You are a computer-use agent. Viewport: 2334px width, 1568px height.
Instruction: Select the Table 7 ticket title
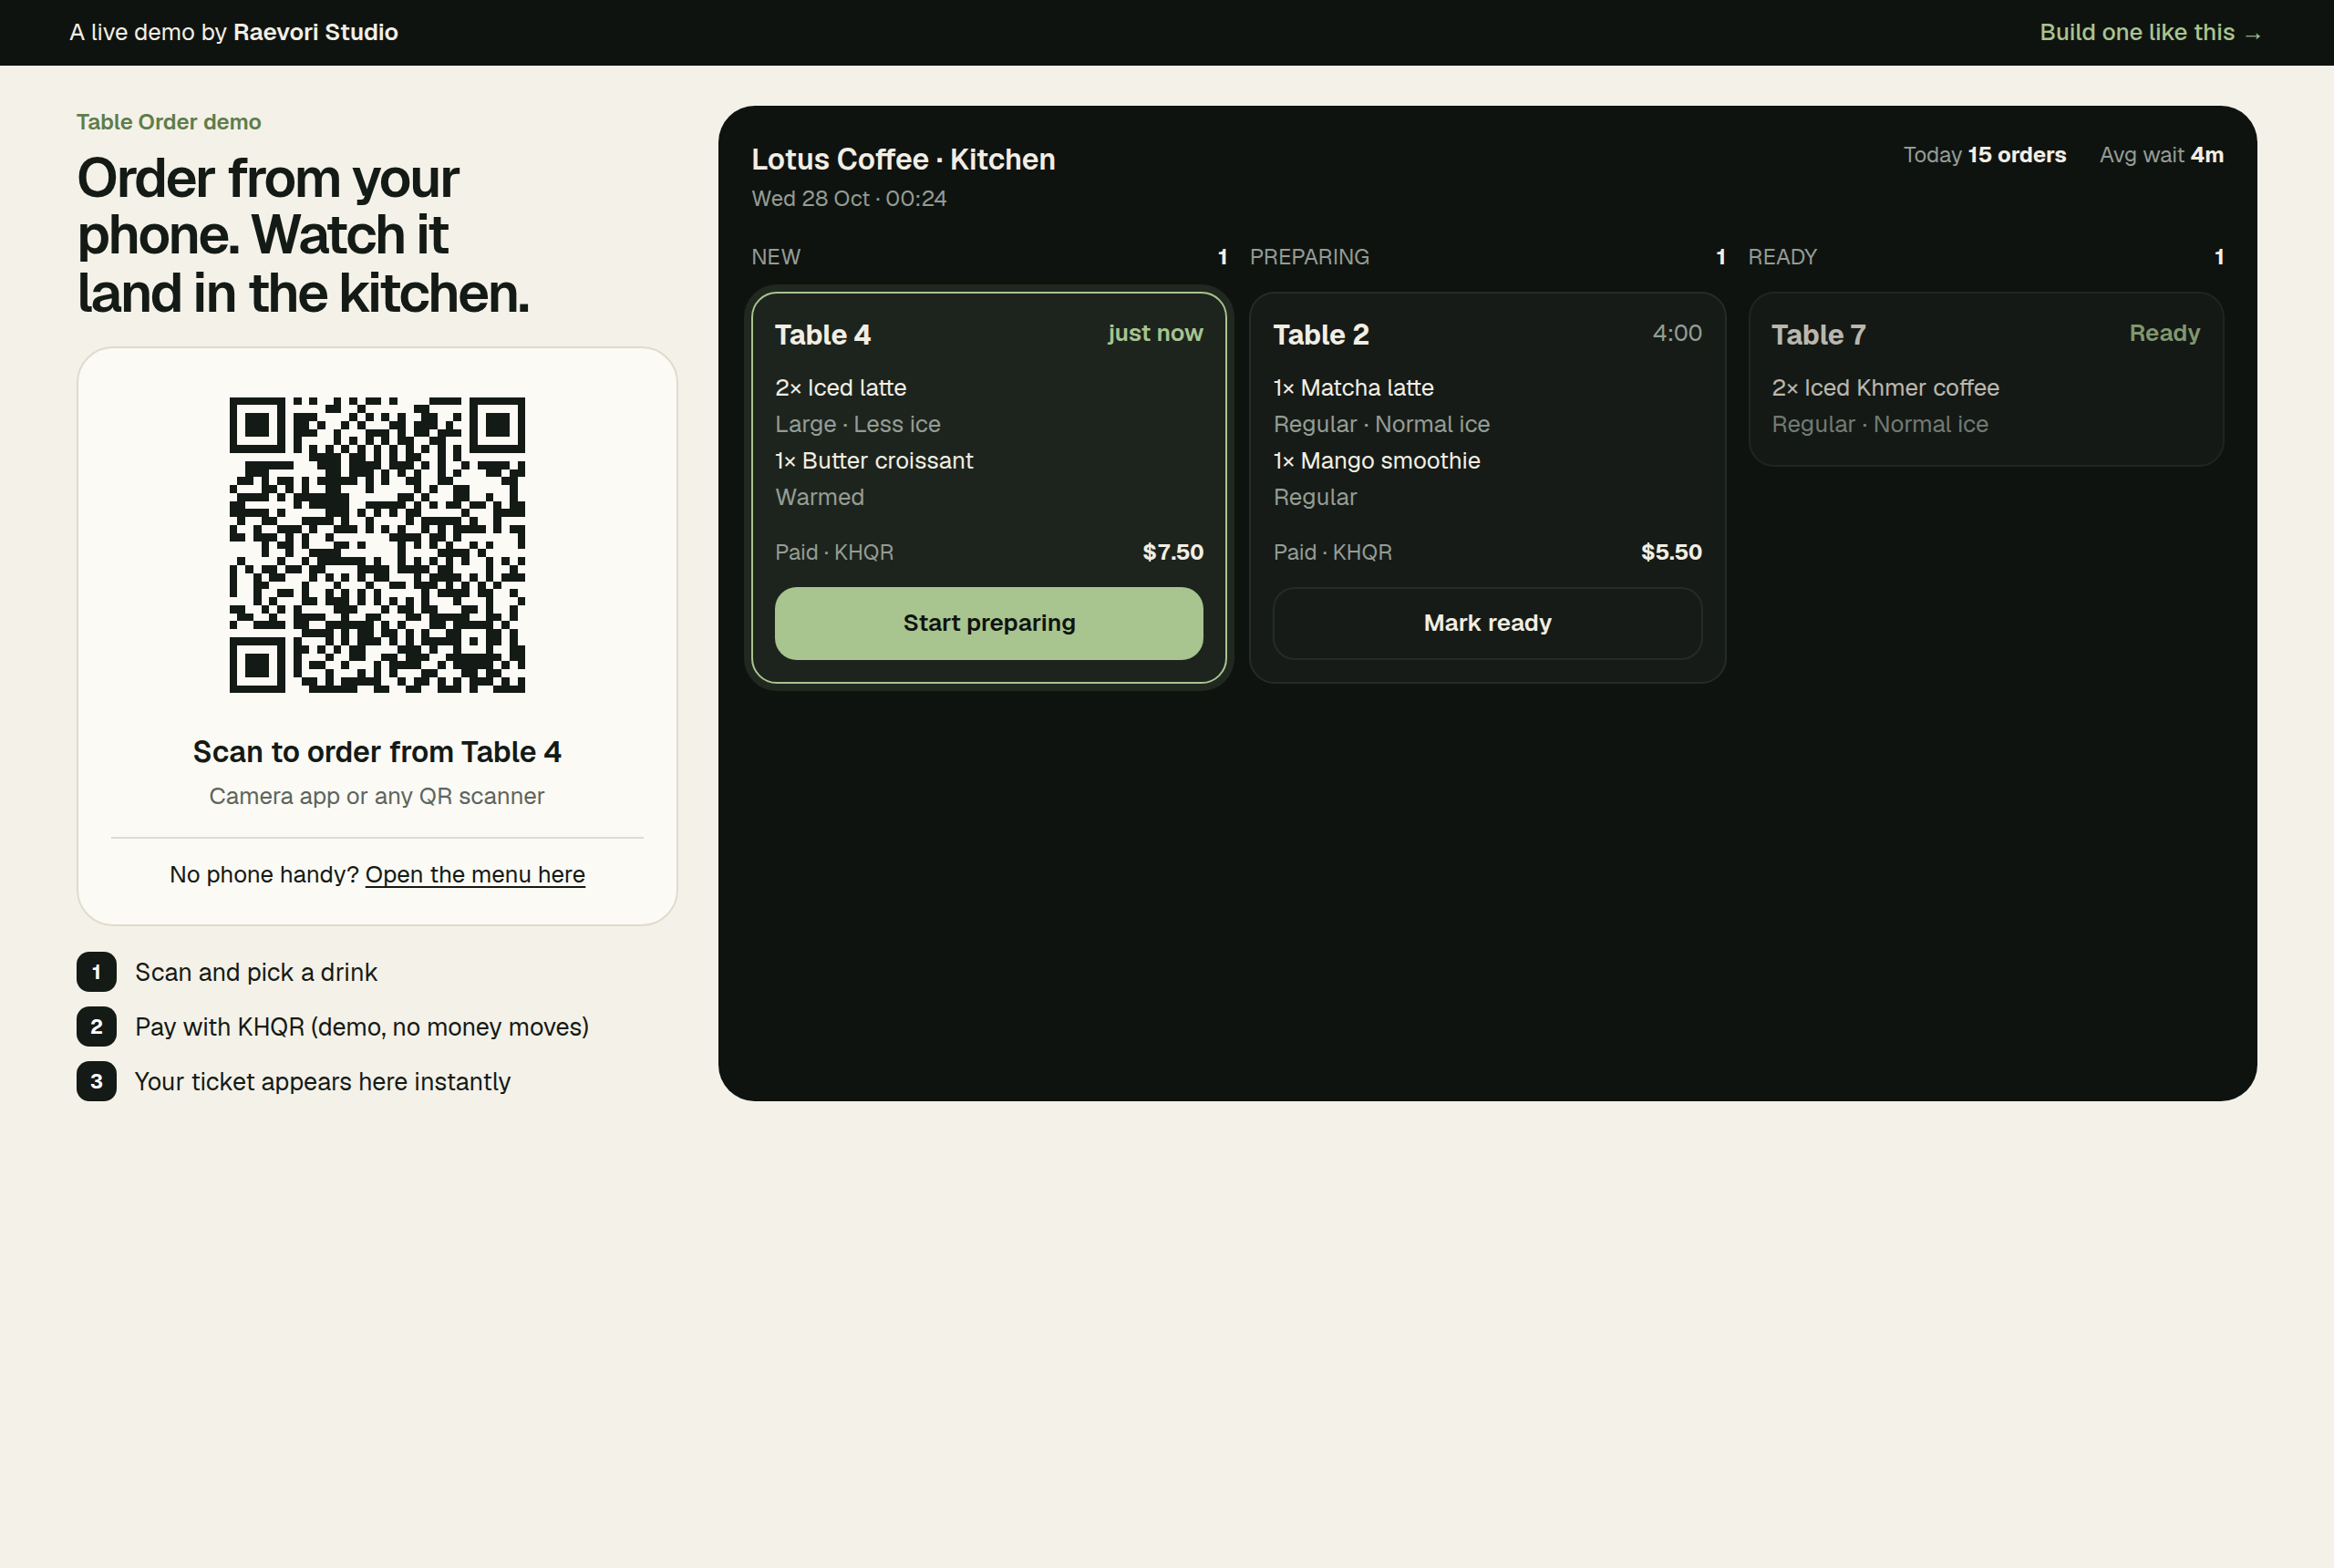pyautogui.click(x=1818, y=335)
